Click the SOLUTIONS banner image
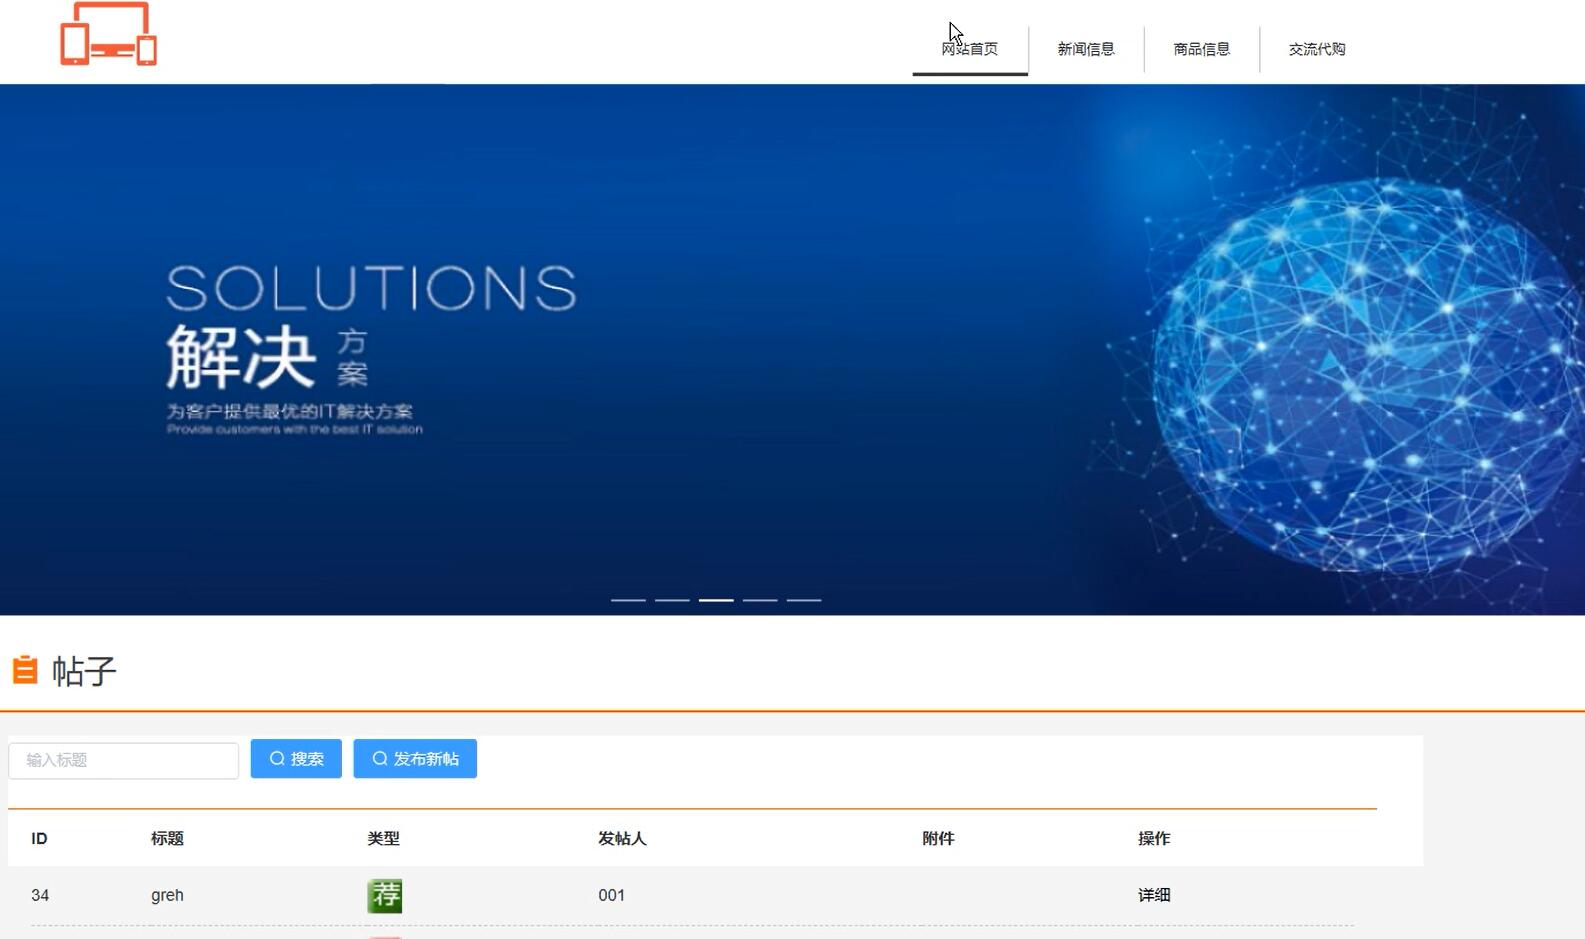Image resolution: width=1585 pixels, height=939 pixels. tap(792, 349)
